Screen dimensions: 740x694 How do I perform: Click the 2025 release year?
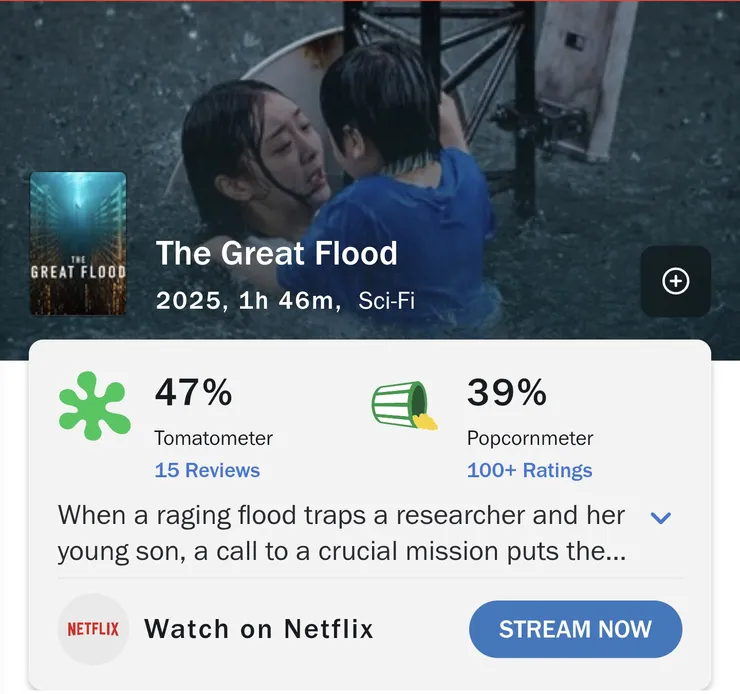point(191,300)
